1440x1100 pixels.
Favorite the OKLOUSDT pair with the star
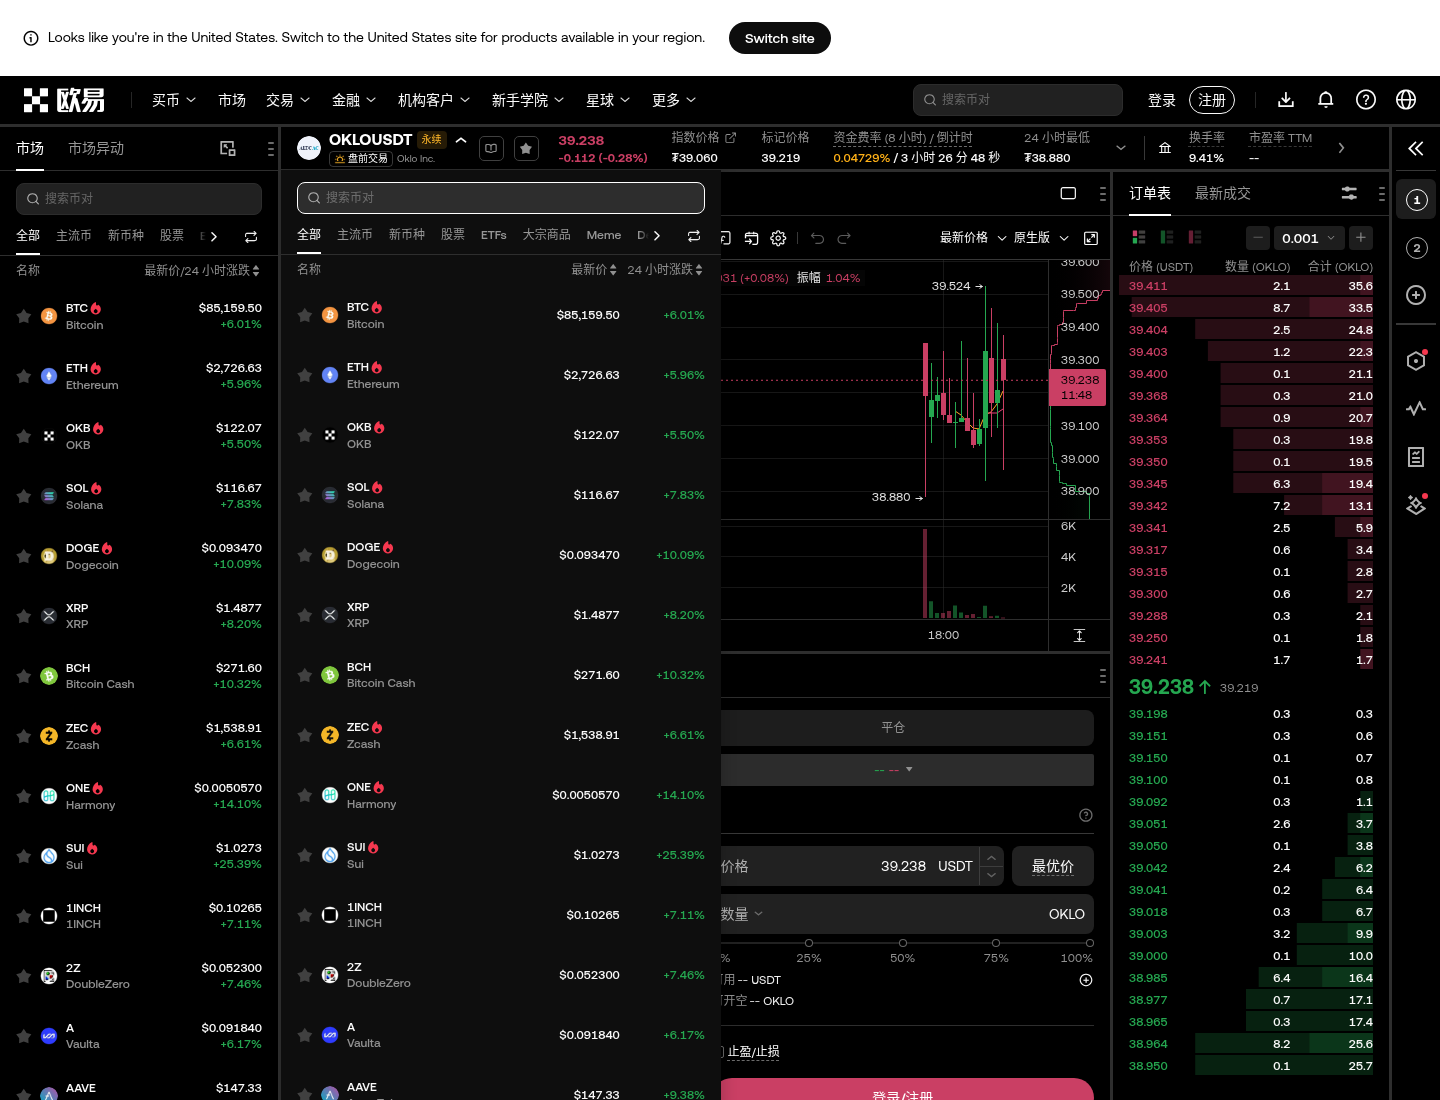[x=527, y=149]
